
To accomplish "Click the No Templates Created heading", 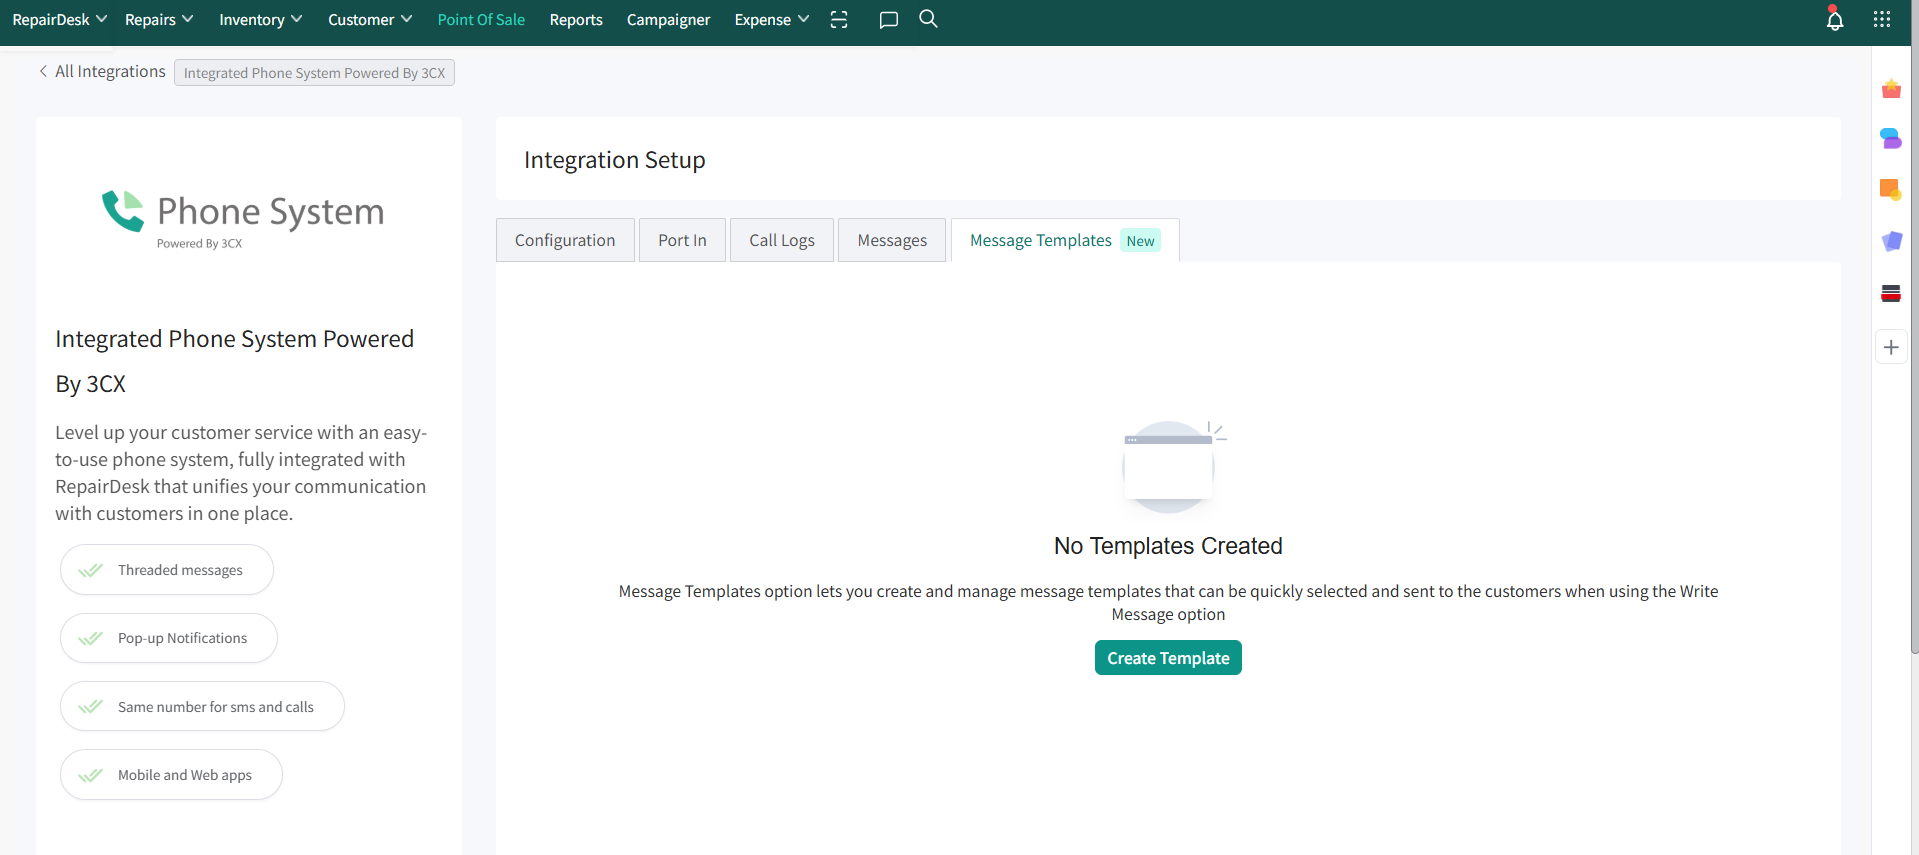I will click(x=1168, y=546).
